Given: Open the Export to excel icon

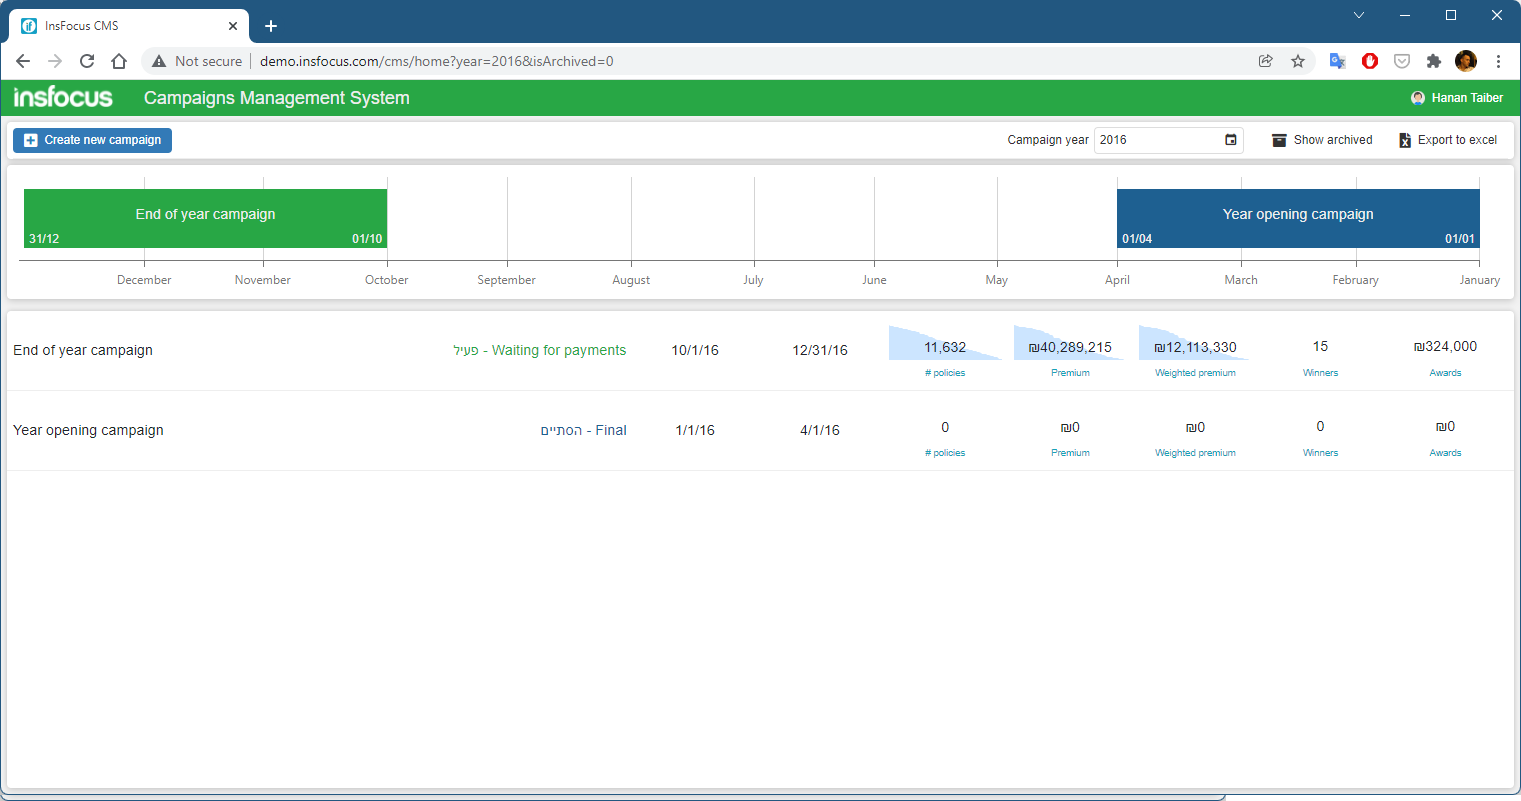Looking at the screenshot, I should click(x=1405, y=139).
